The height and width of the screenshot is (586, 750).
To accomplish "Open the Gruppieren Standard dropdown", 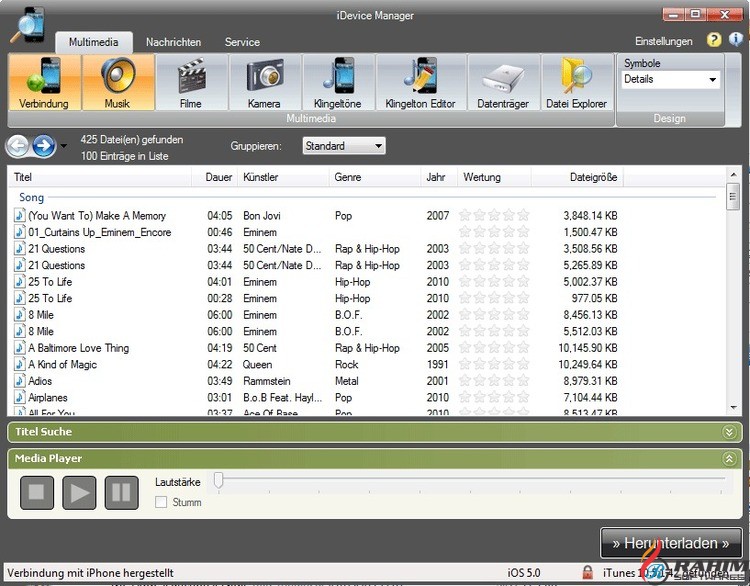I will click(343, 146).
